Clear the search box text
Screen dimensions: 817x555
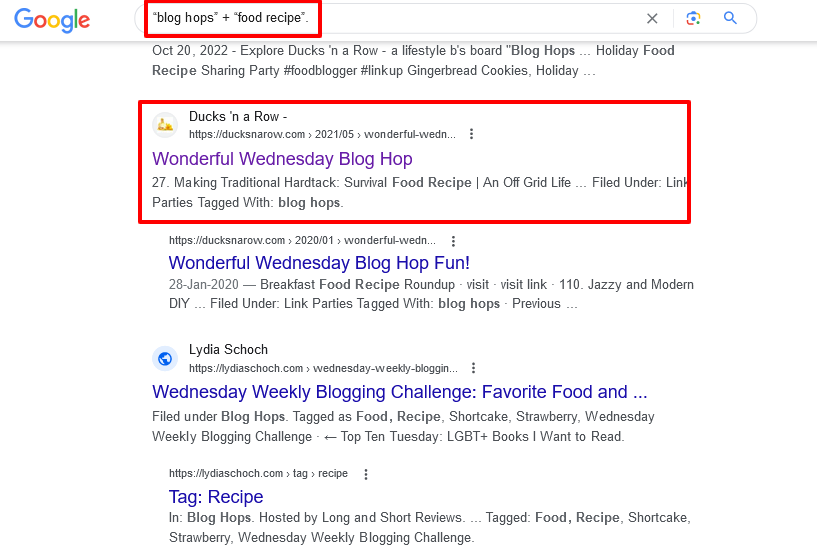click(x=652, y=18)
